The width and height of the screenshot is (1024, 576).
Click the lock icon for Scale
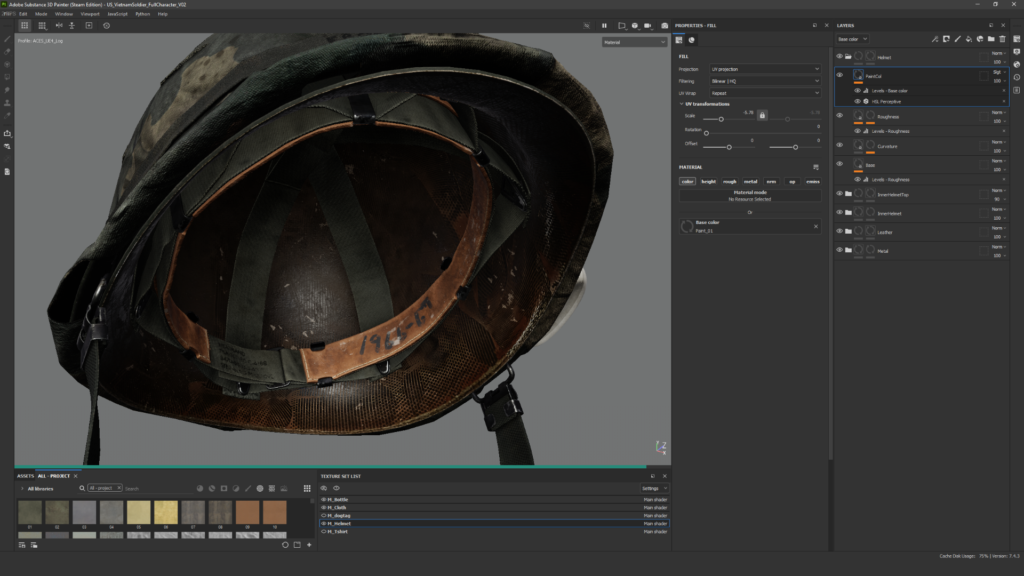[762, 115]
